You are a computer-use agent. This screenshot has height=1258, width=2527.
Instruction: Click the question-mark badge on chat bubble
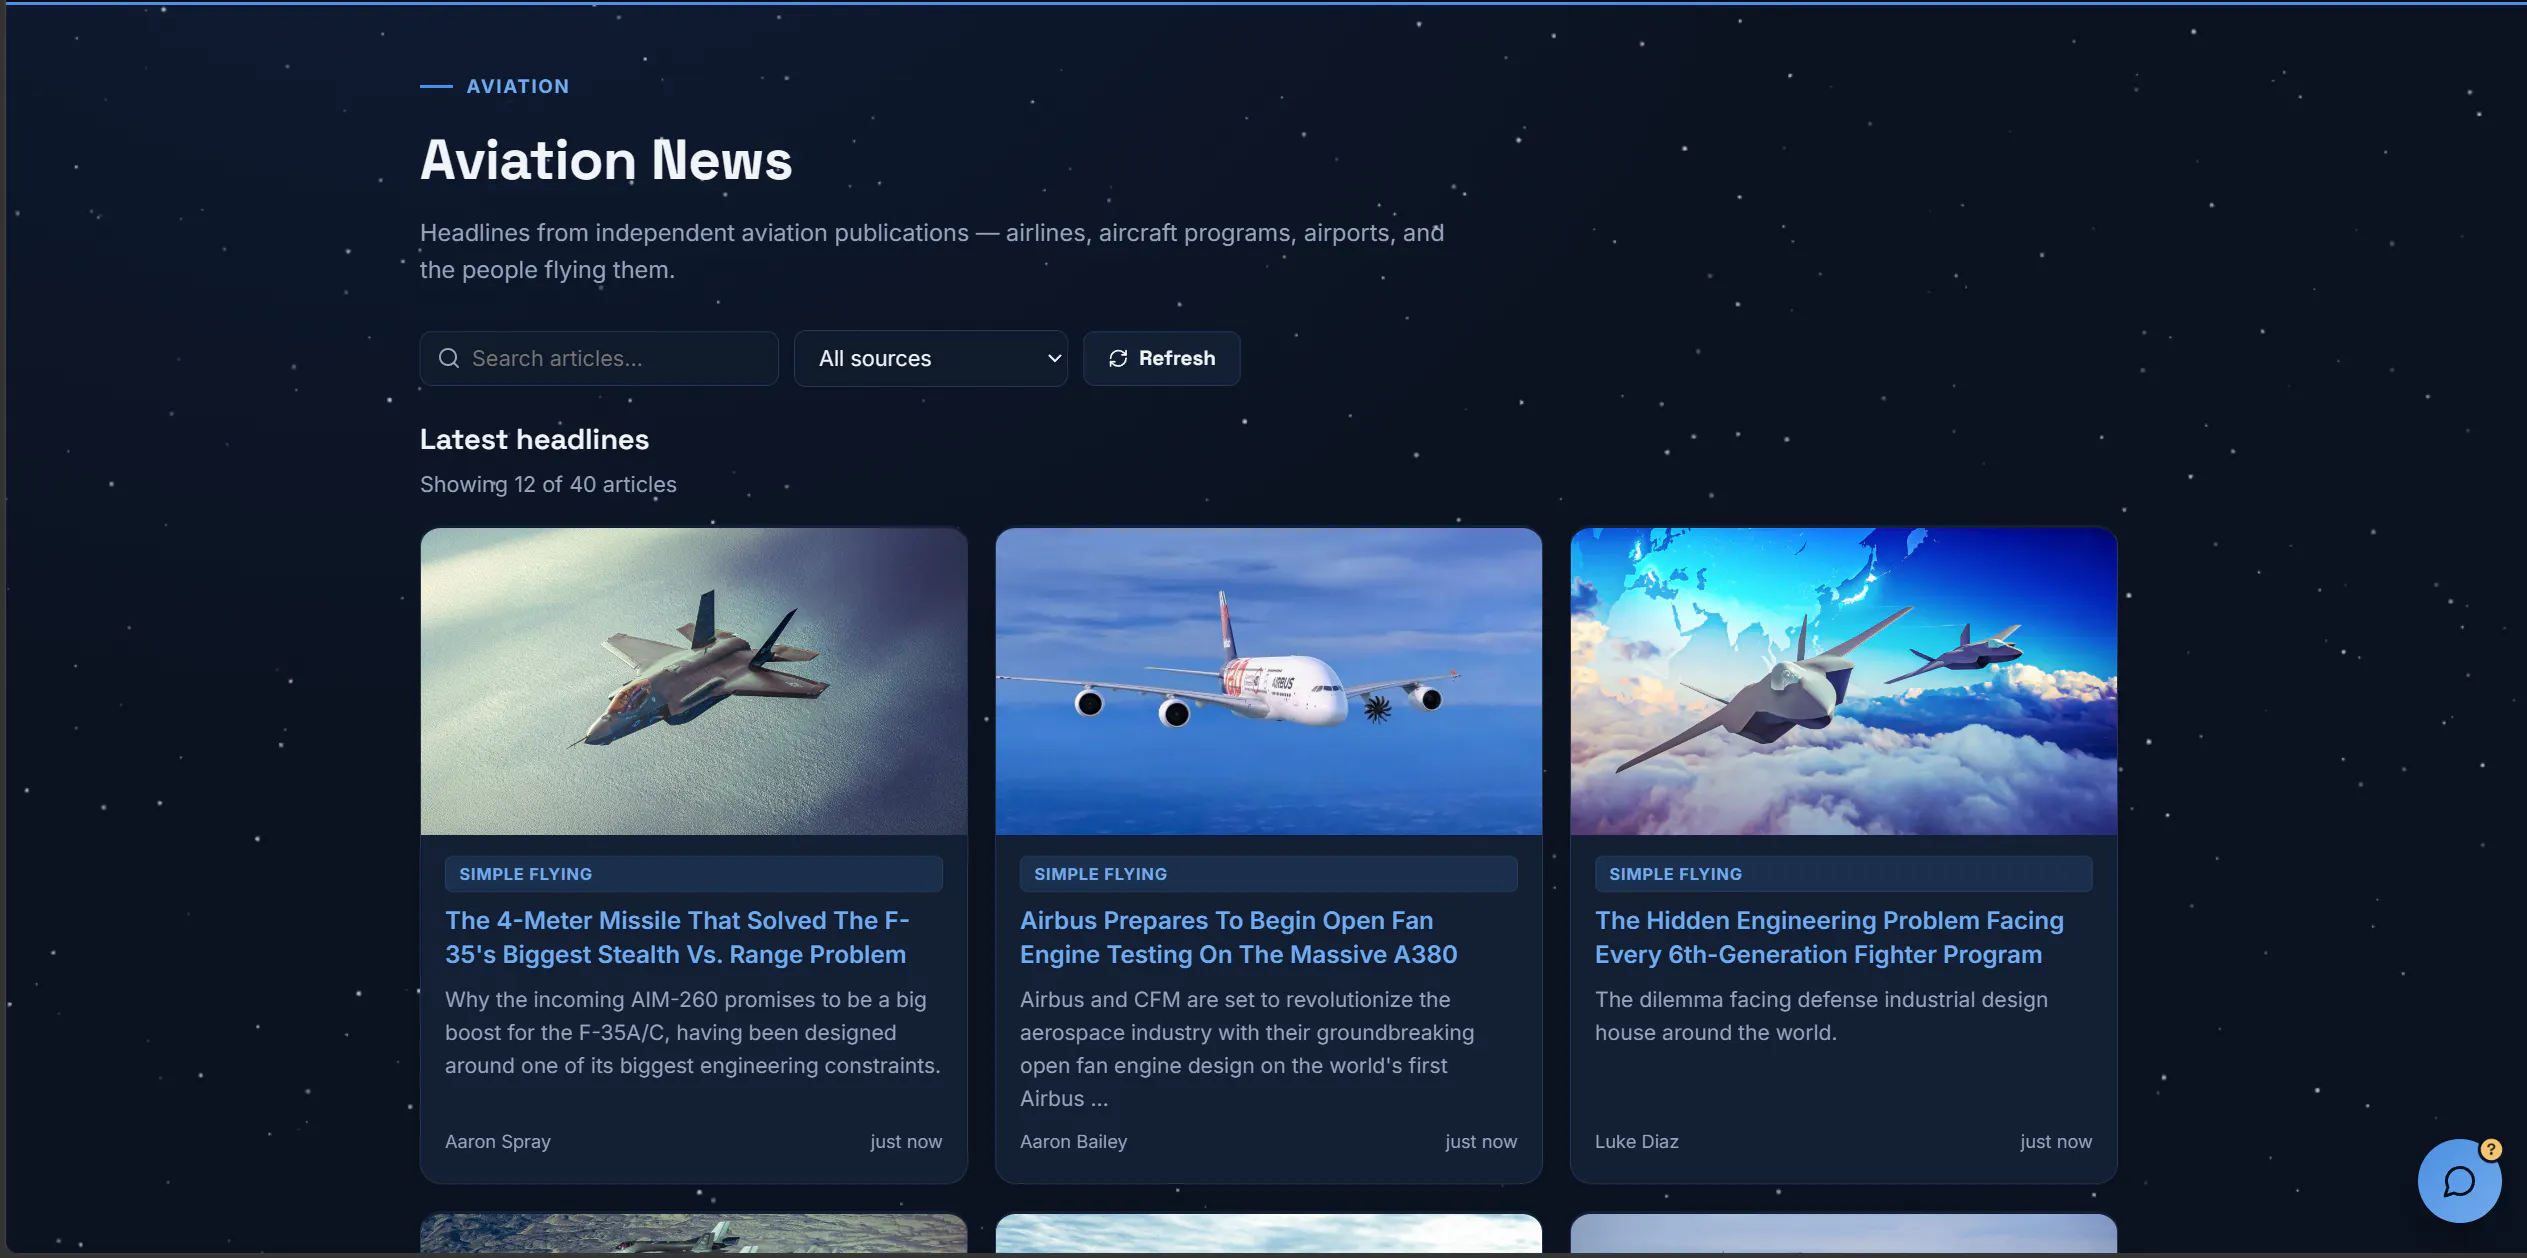2491,1150
